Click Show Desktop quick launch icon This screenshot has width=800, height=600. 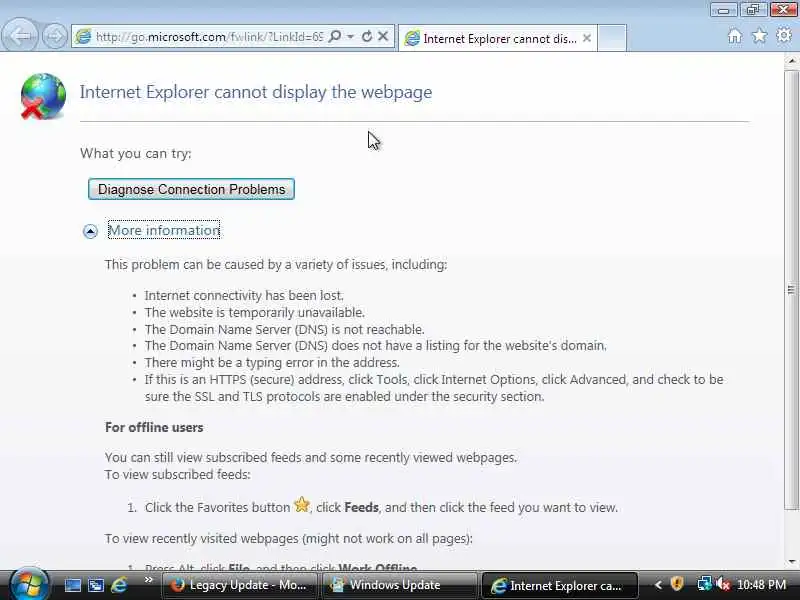pos(72,585)
